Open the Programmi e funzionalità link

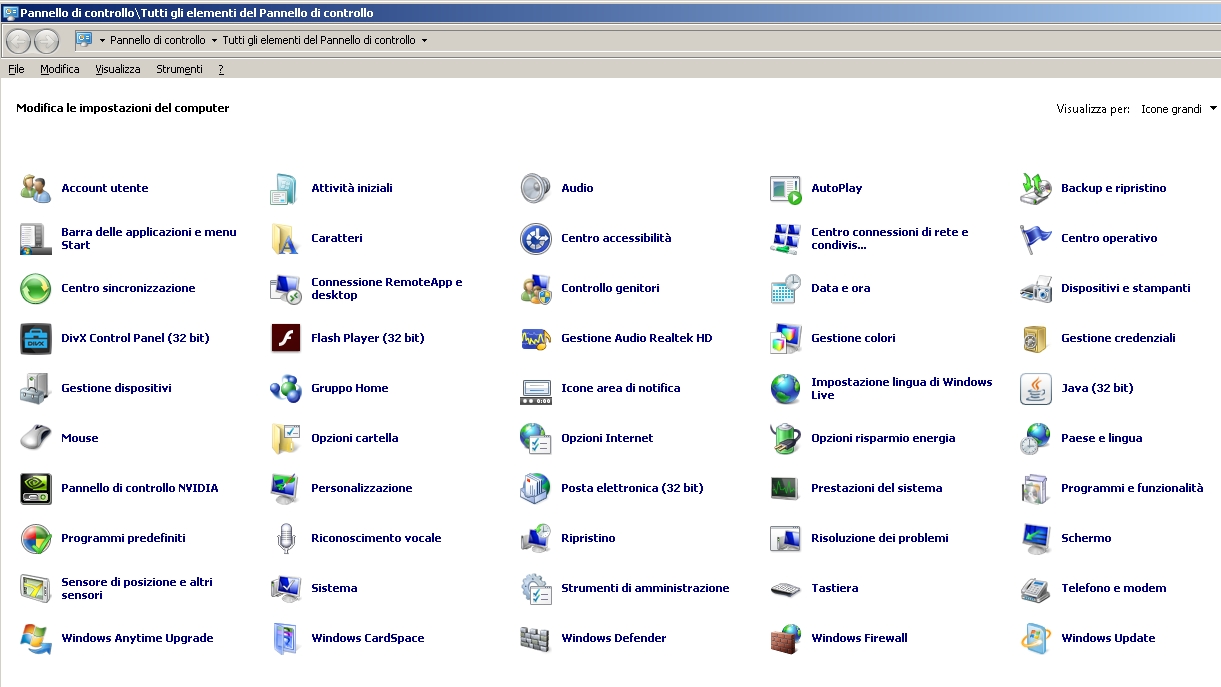pyautogui.click(x=1132, y=488)
